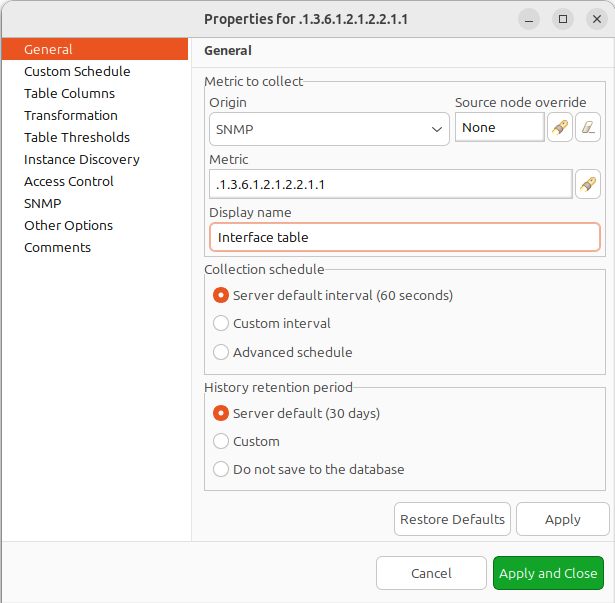This screenshot has height=603, width=615.
Task: Enable Custom history retention period
Action: click(221, 441)
